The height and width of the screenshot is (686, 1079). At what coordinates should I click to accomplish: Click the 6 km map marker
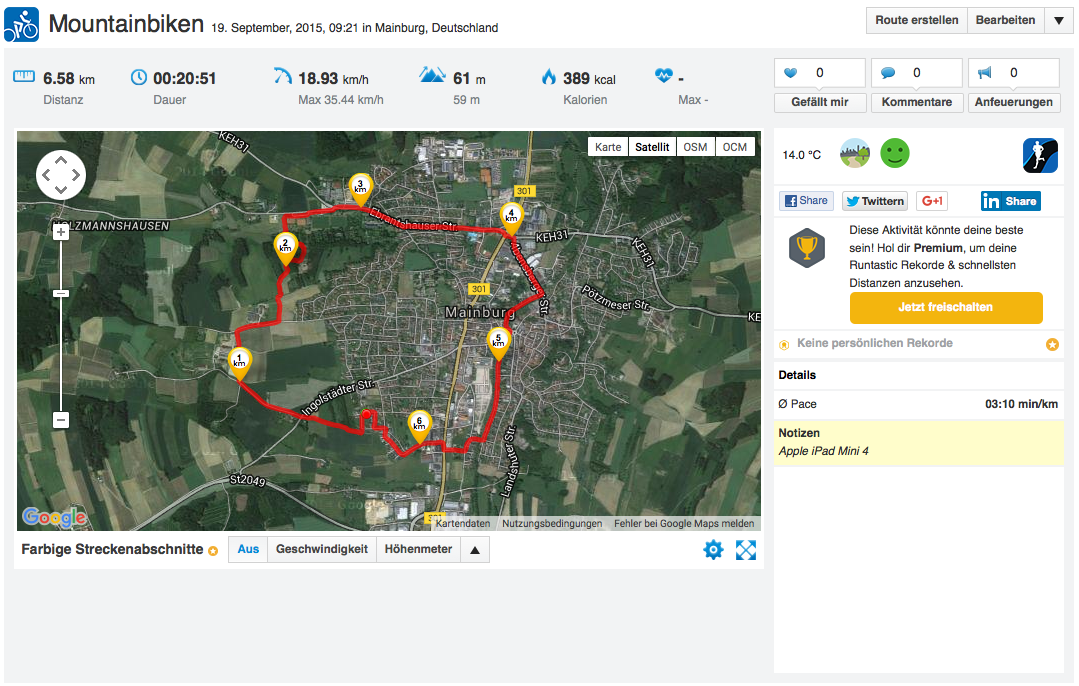(419, 427)
